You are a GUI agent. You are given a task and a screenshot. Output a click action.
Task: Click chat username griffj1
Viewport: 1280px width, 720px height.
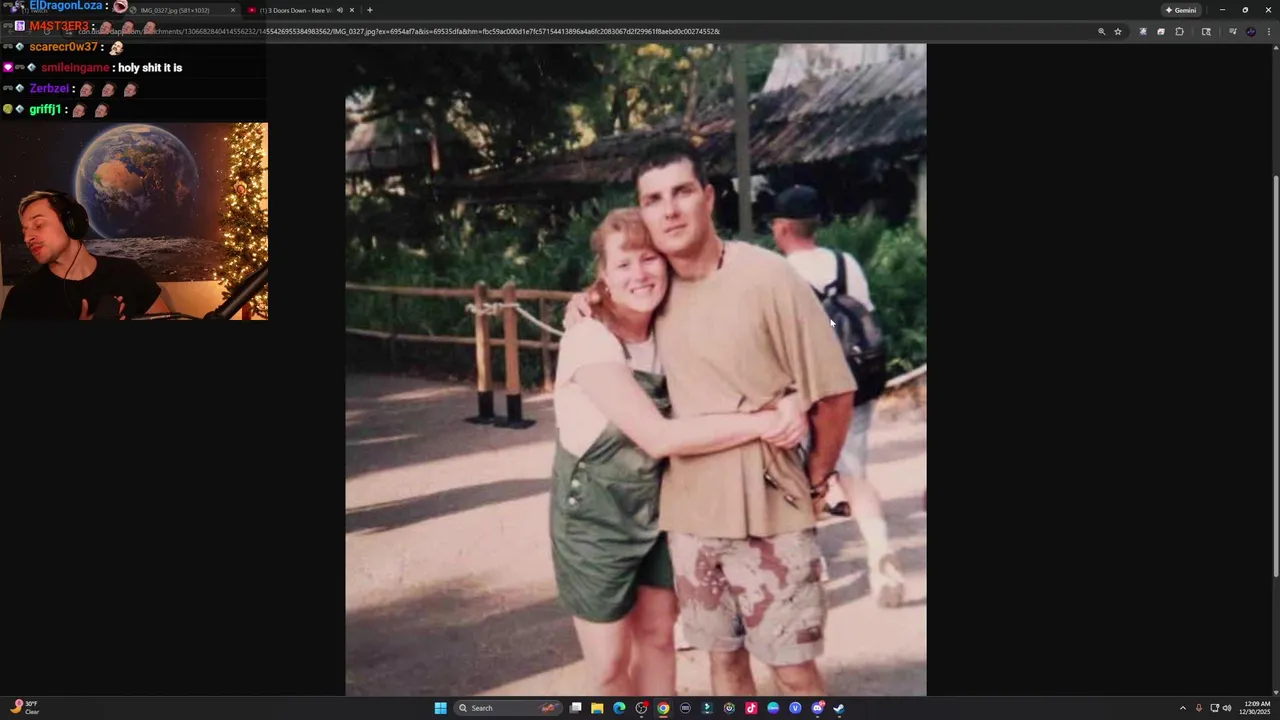45,109
